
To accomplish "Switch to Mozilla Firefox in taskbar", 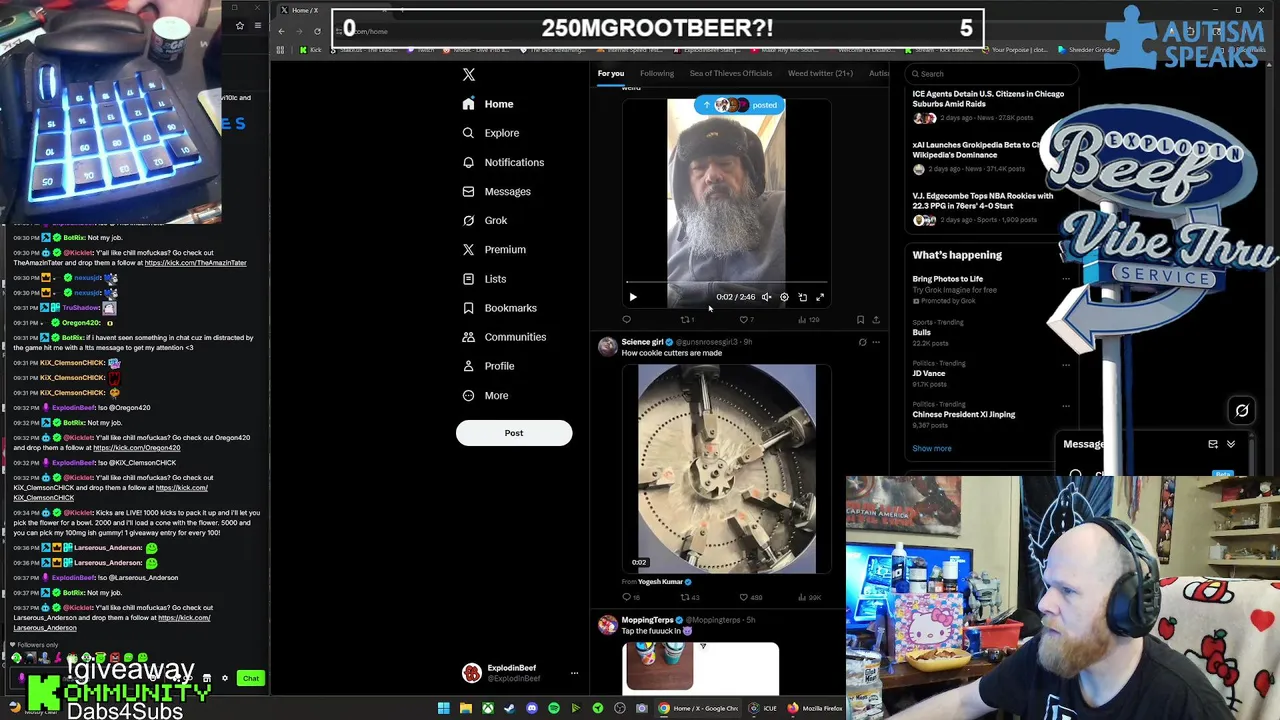I will [x=815, y=708].
